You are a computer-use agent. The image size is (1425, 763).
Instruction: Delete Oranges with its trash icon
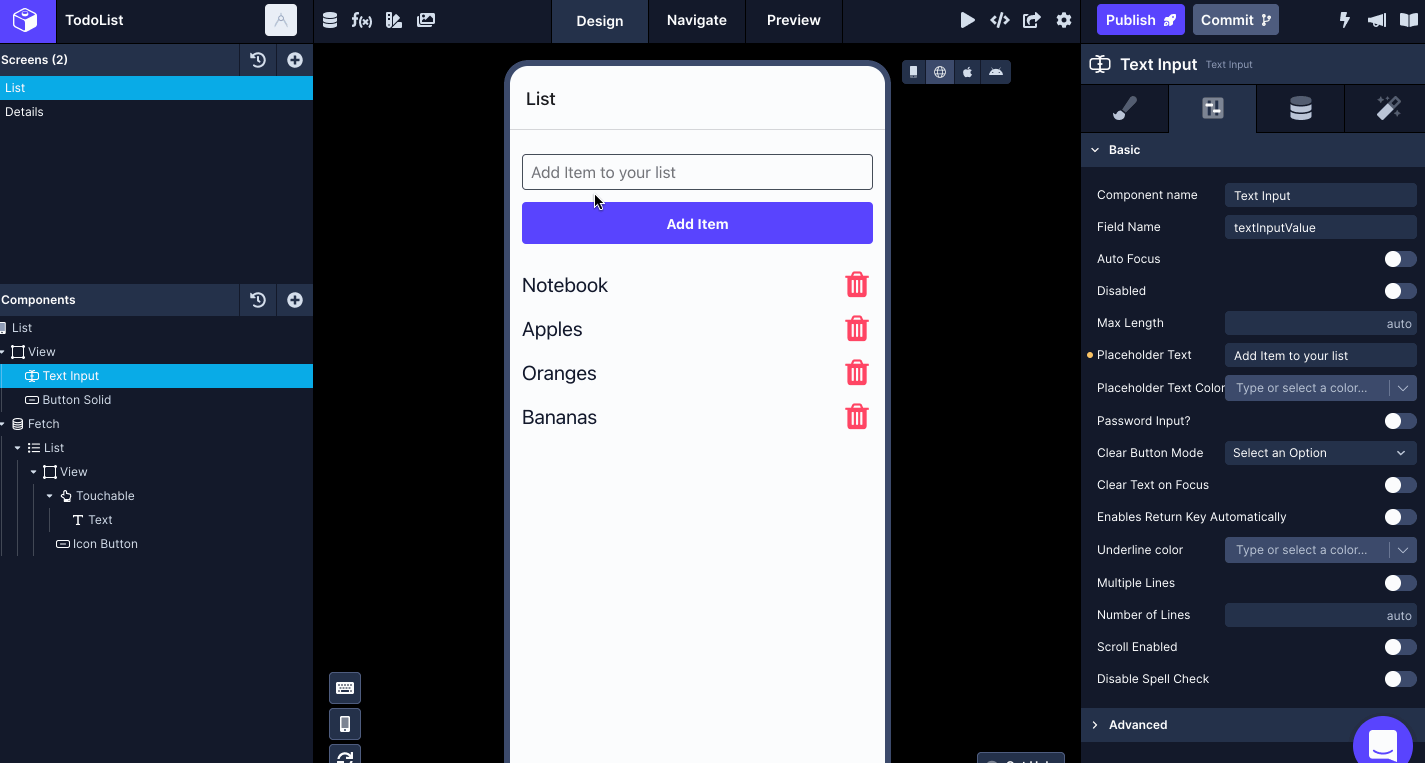pos(857,373)
